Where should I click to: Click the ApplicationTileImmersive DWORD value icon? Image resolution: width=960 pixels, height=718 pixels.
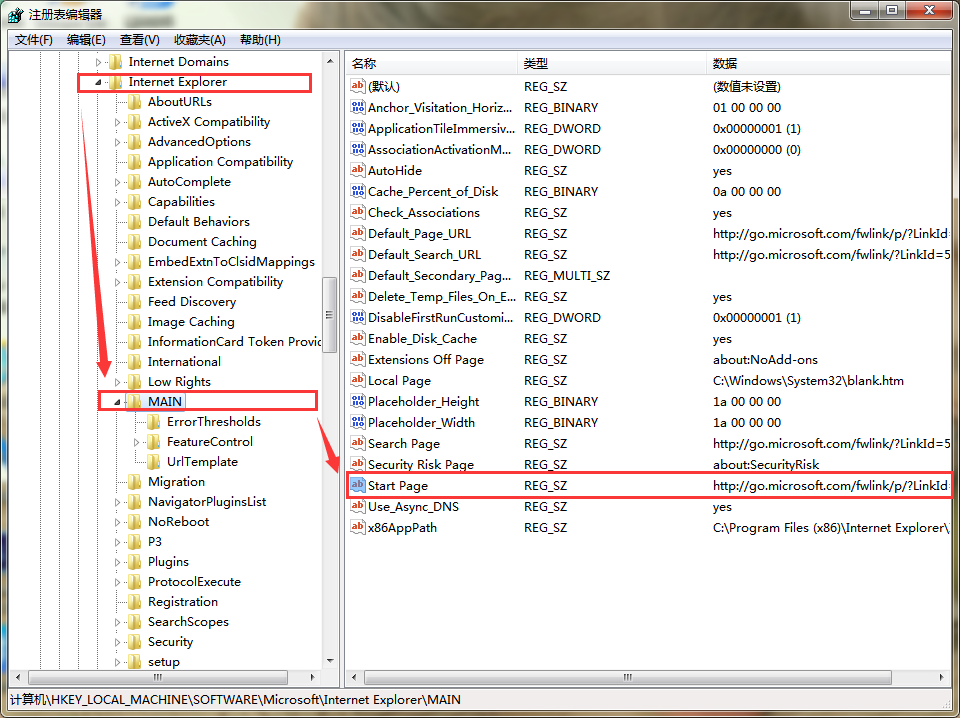[358, 128]
